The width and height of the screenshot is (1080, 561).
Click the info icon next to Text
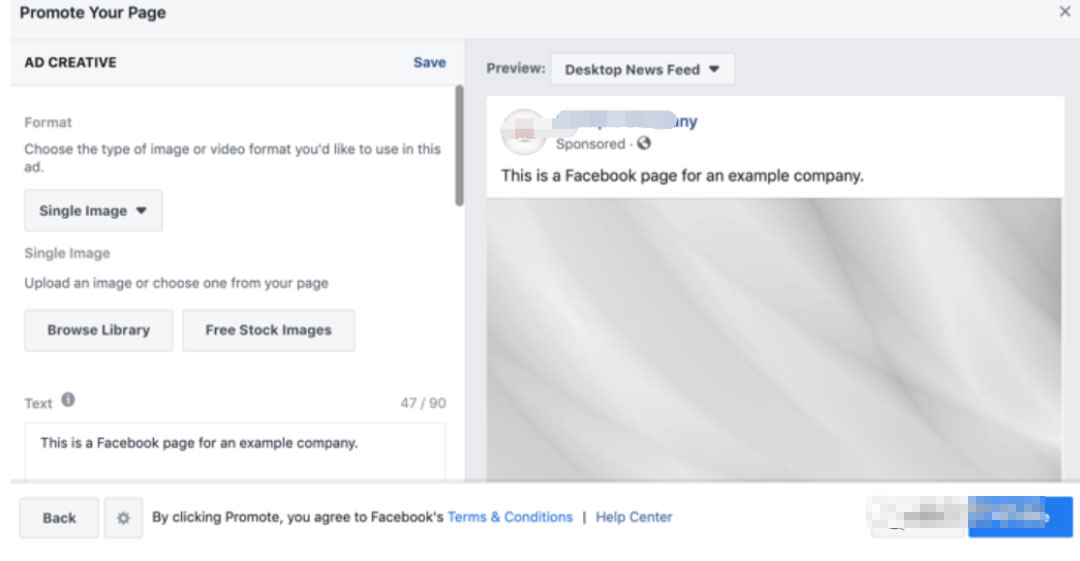pyautogui.click(x=68, y=400)
